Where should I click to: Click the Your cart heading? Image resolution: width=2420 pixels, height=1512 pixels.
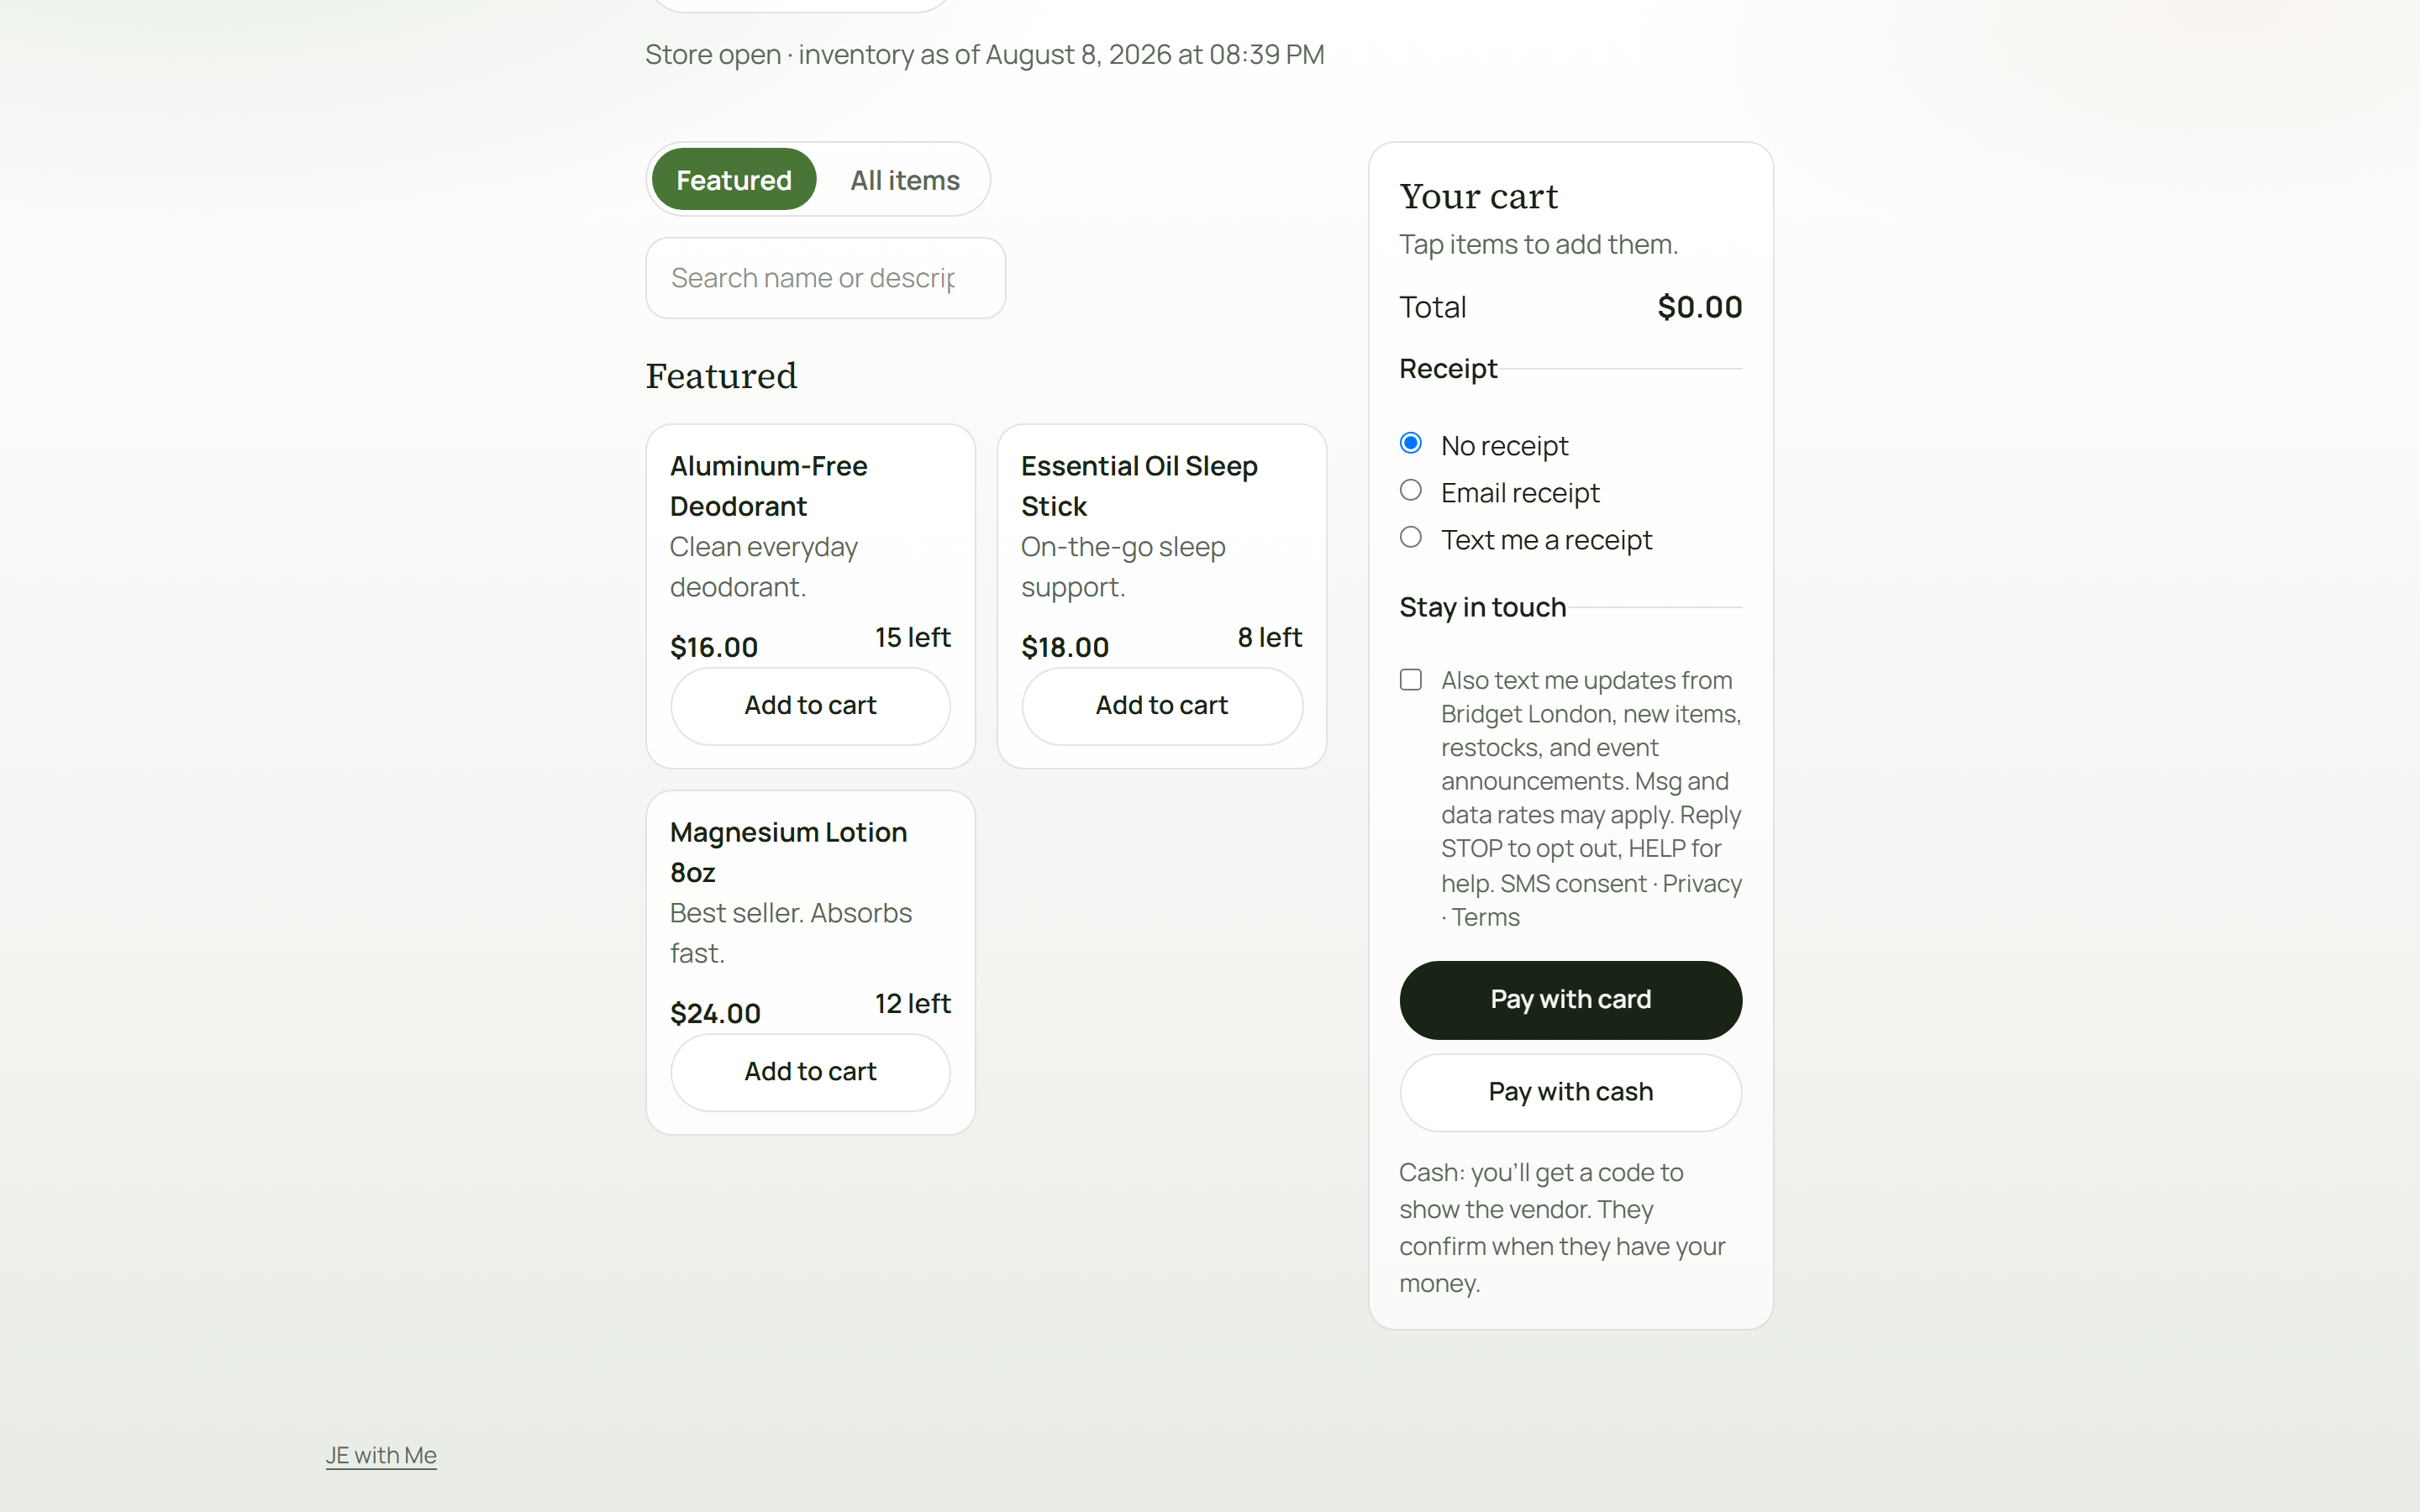(1478, 196)
